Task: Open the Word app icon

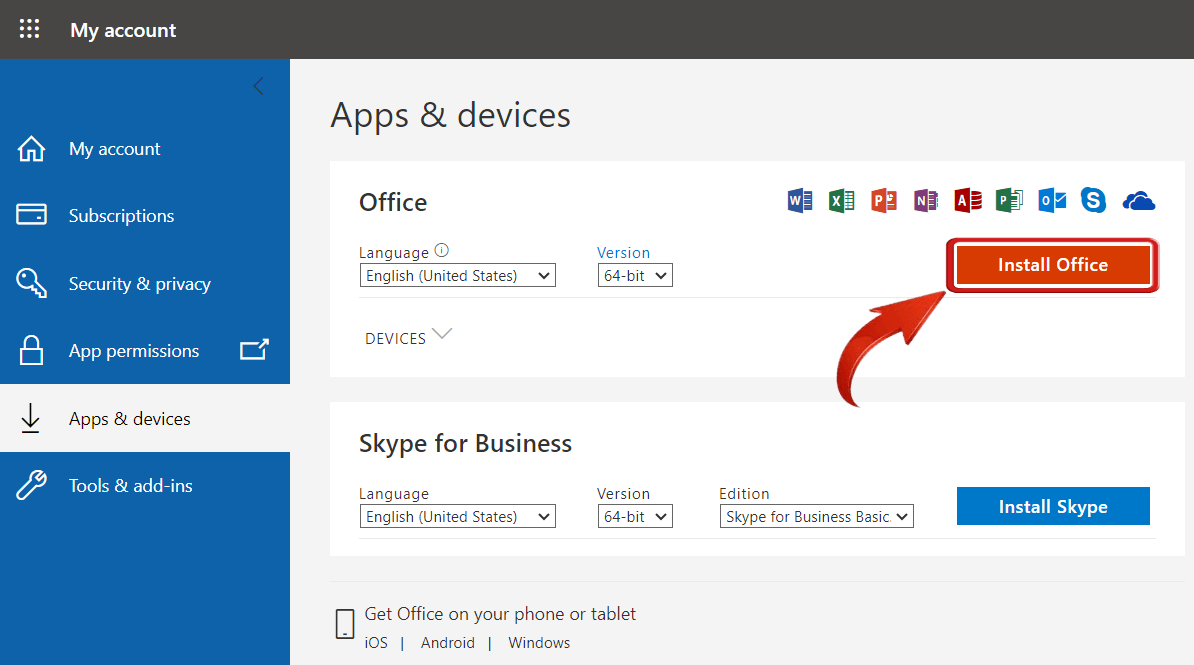Action: [799, 200]
